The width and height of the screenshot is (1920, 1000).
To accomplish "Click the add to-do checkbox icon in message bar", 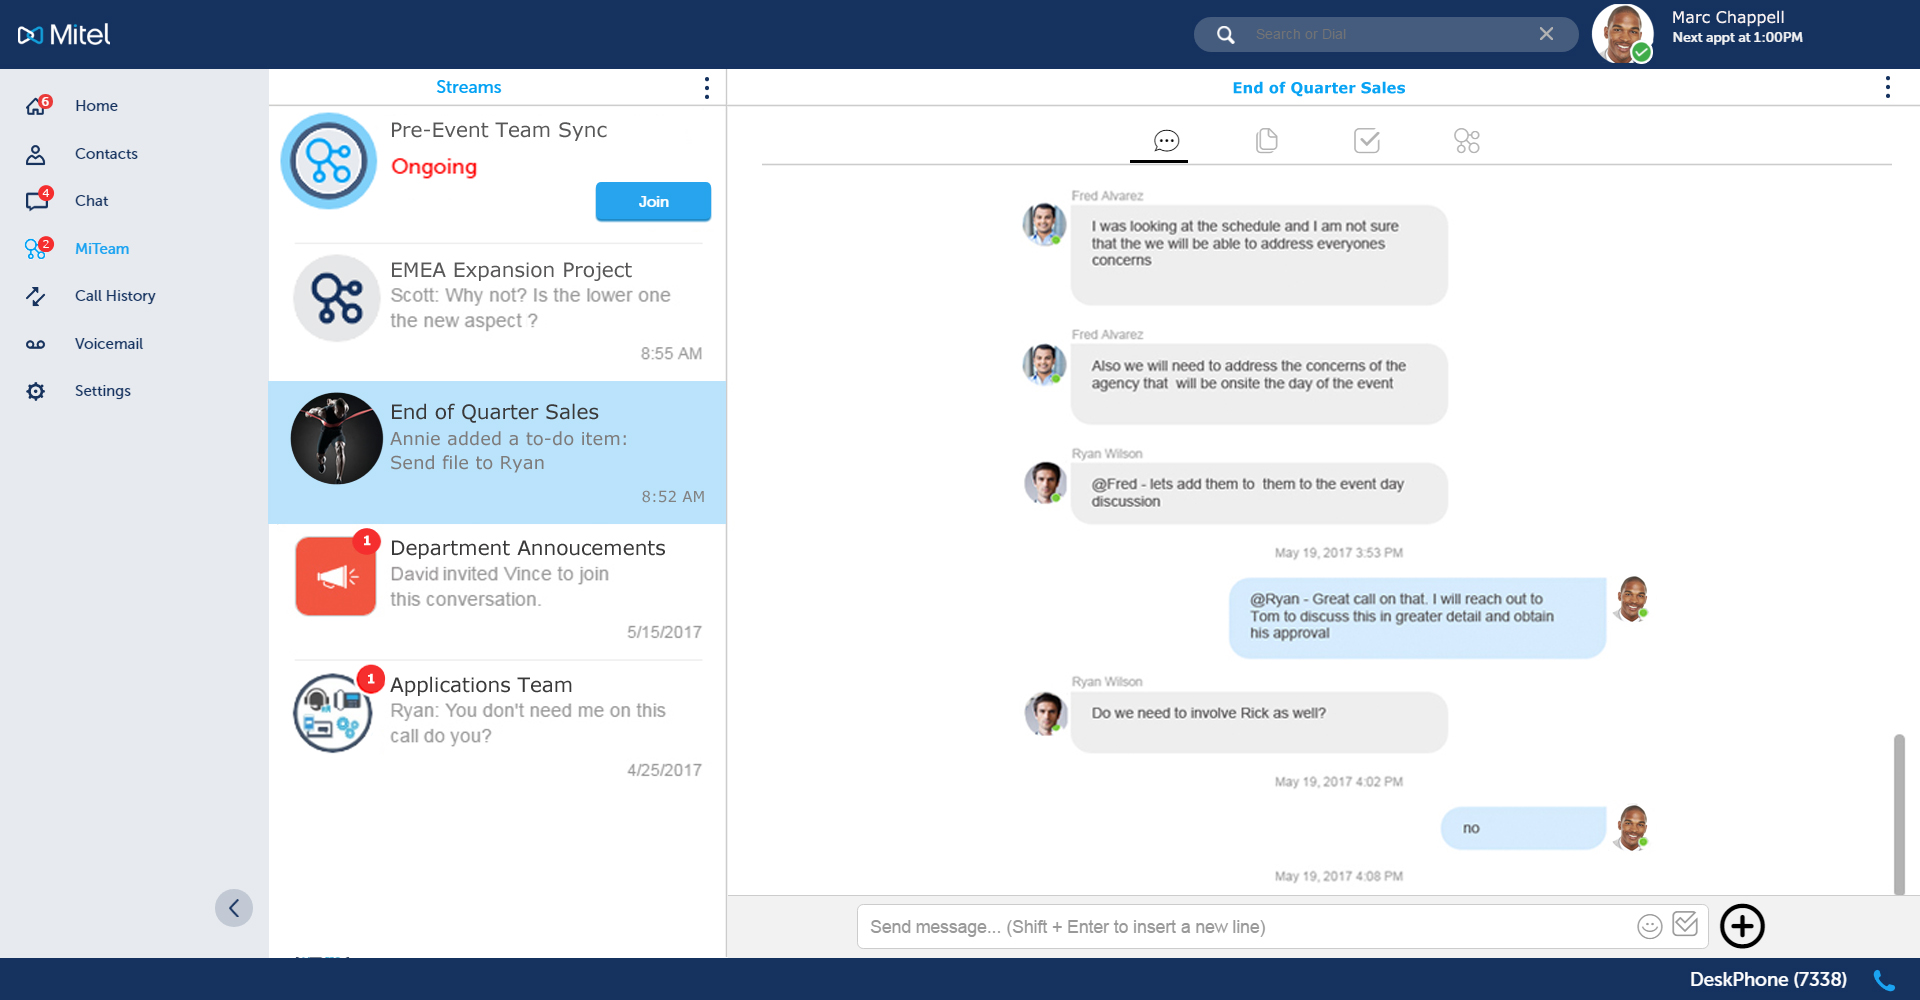I will click(x=1685, y=925).
